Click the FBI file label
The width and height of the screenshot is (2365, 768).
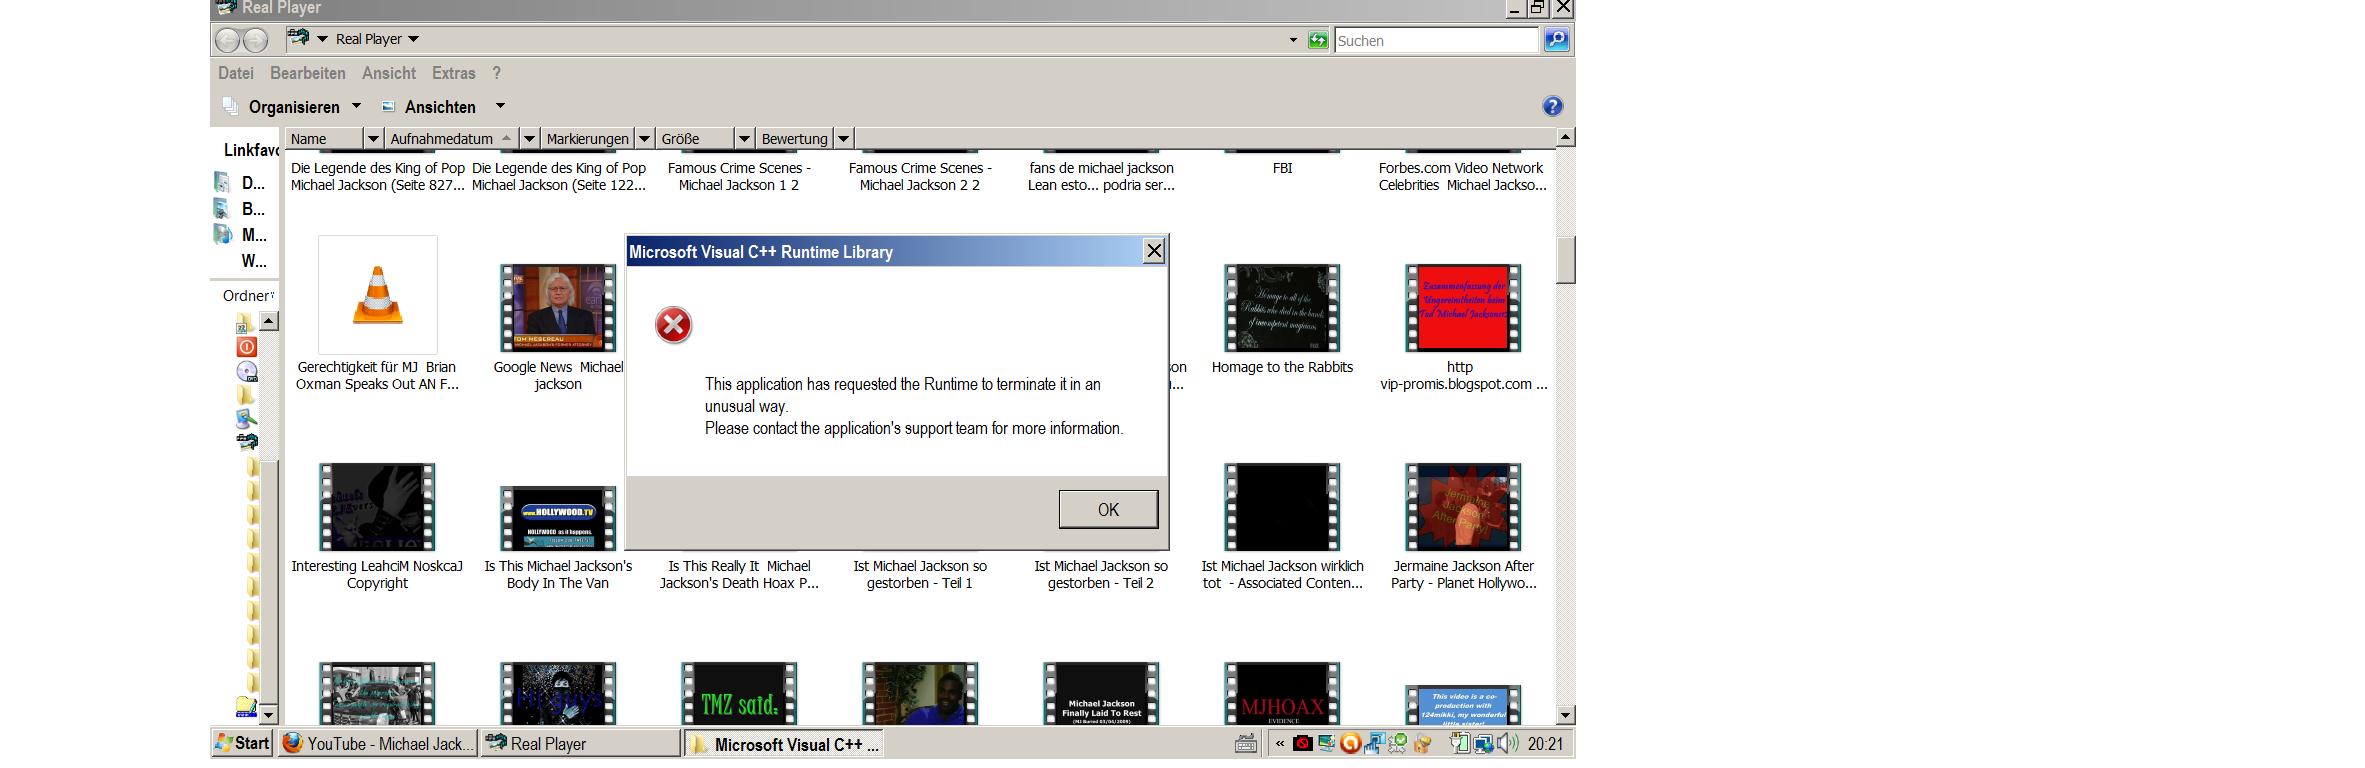1282,168
